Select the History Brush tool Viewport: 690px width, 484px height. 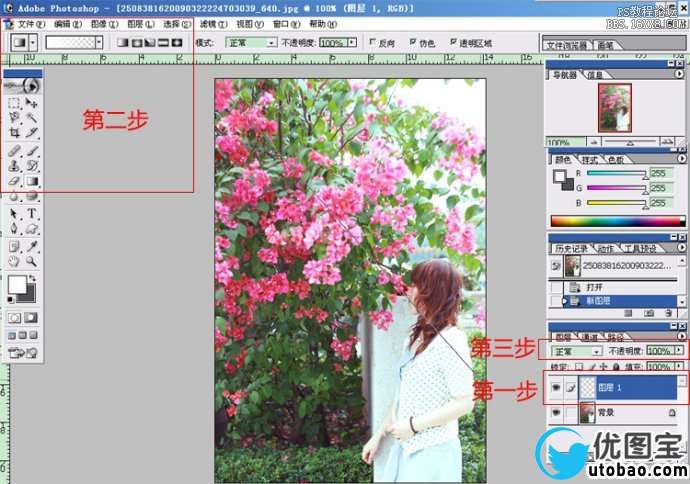pyautogui.click(x=31, y=166)
